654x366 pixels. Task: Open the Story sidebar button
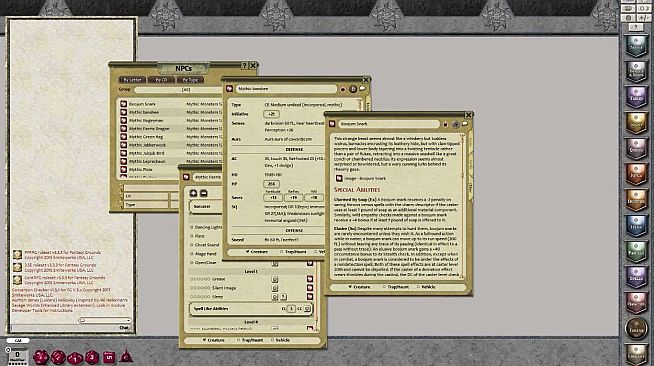click(x=636, y=123)
